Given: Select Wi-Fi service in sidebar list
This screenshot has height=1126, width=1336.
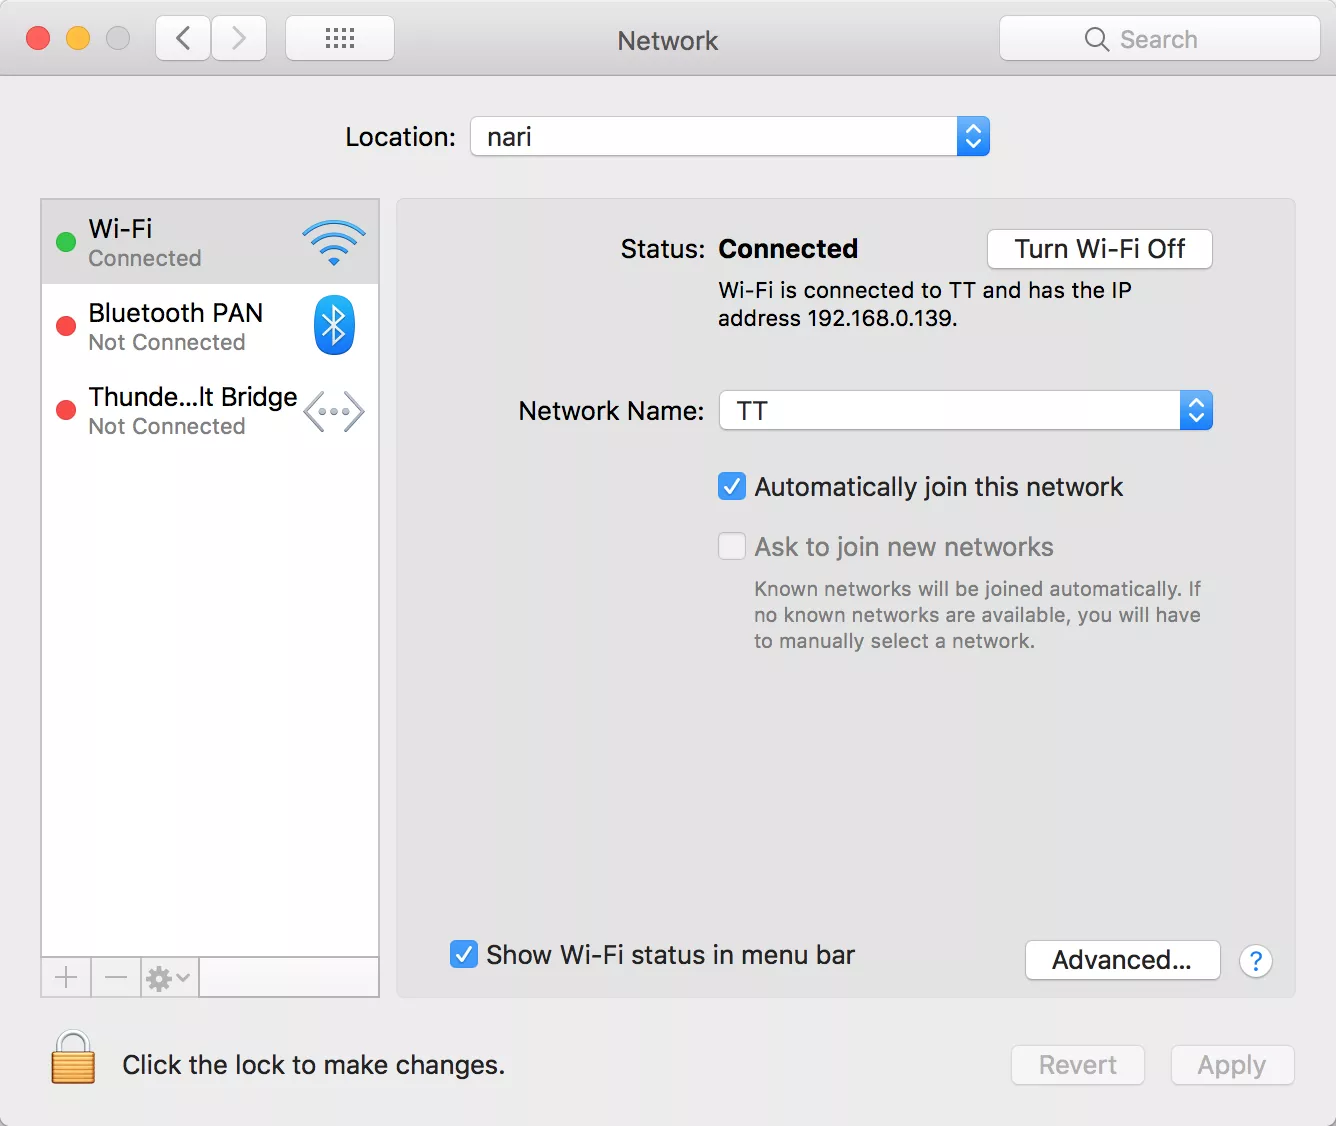Looking at the screenshot, I should (x=210, y=242).
